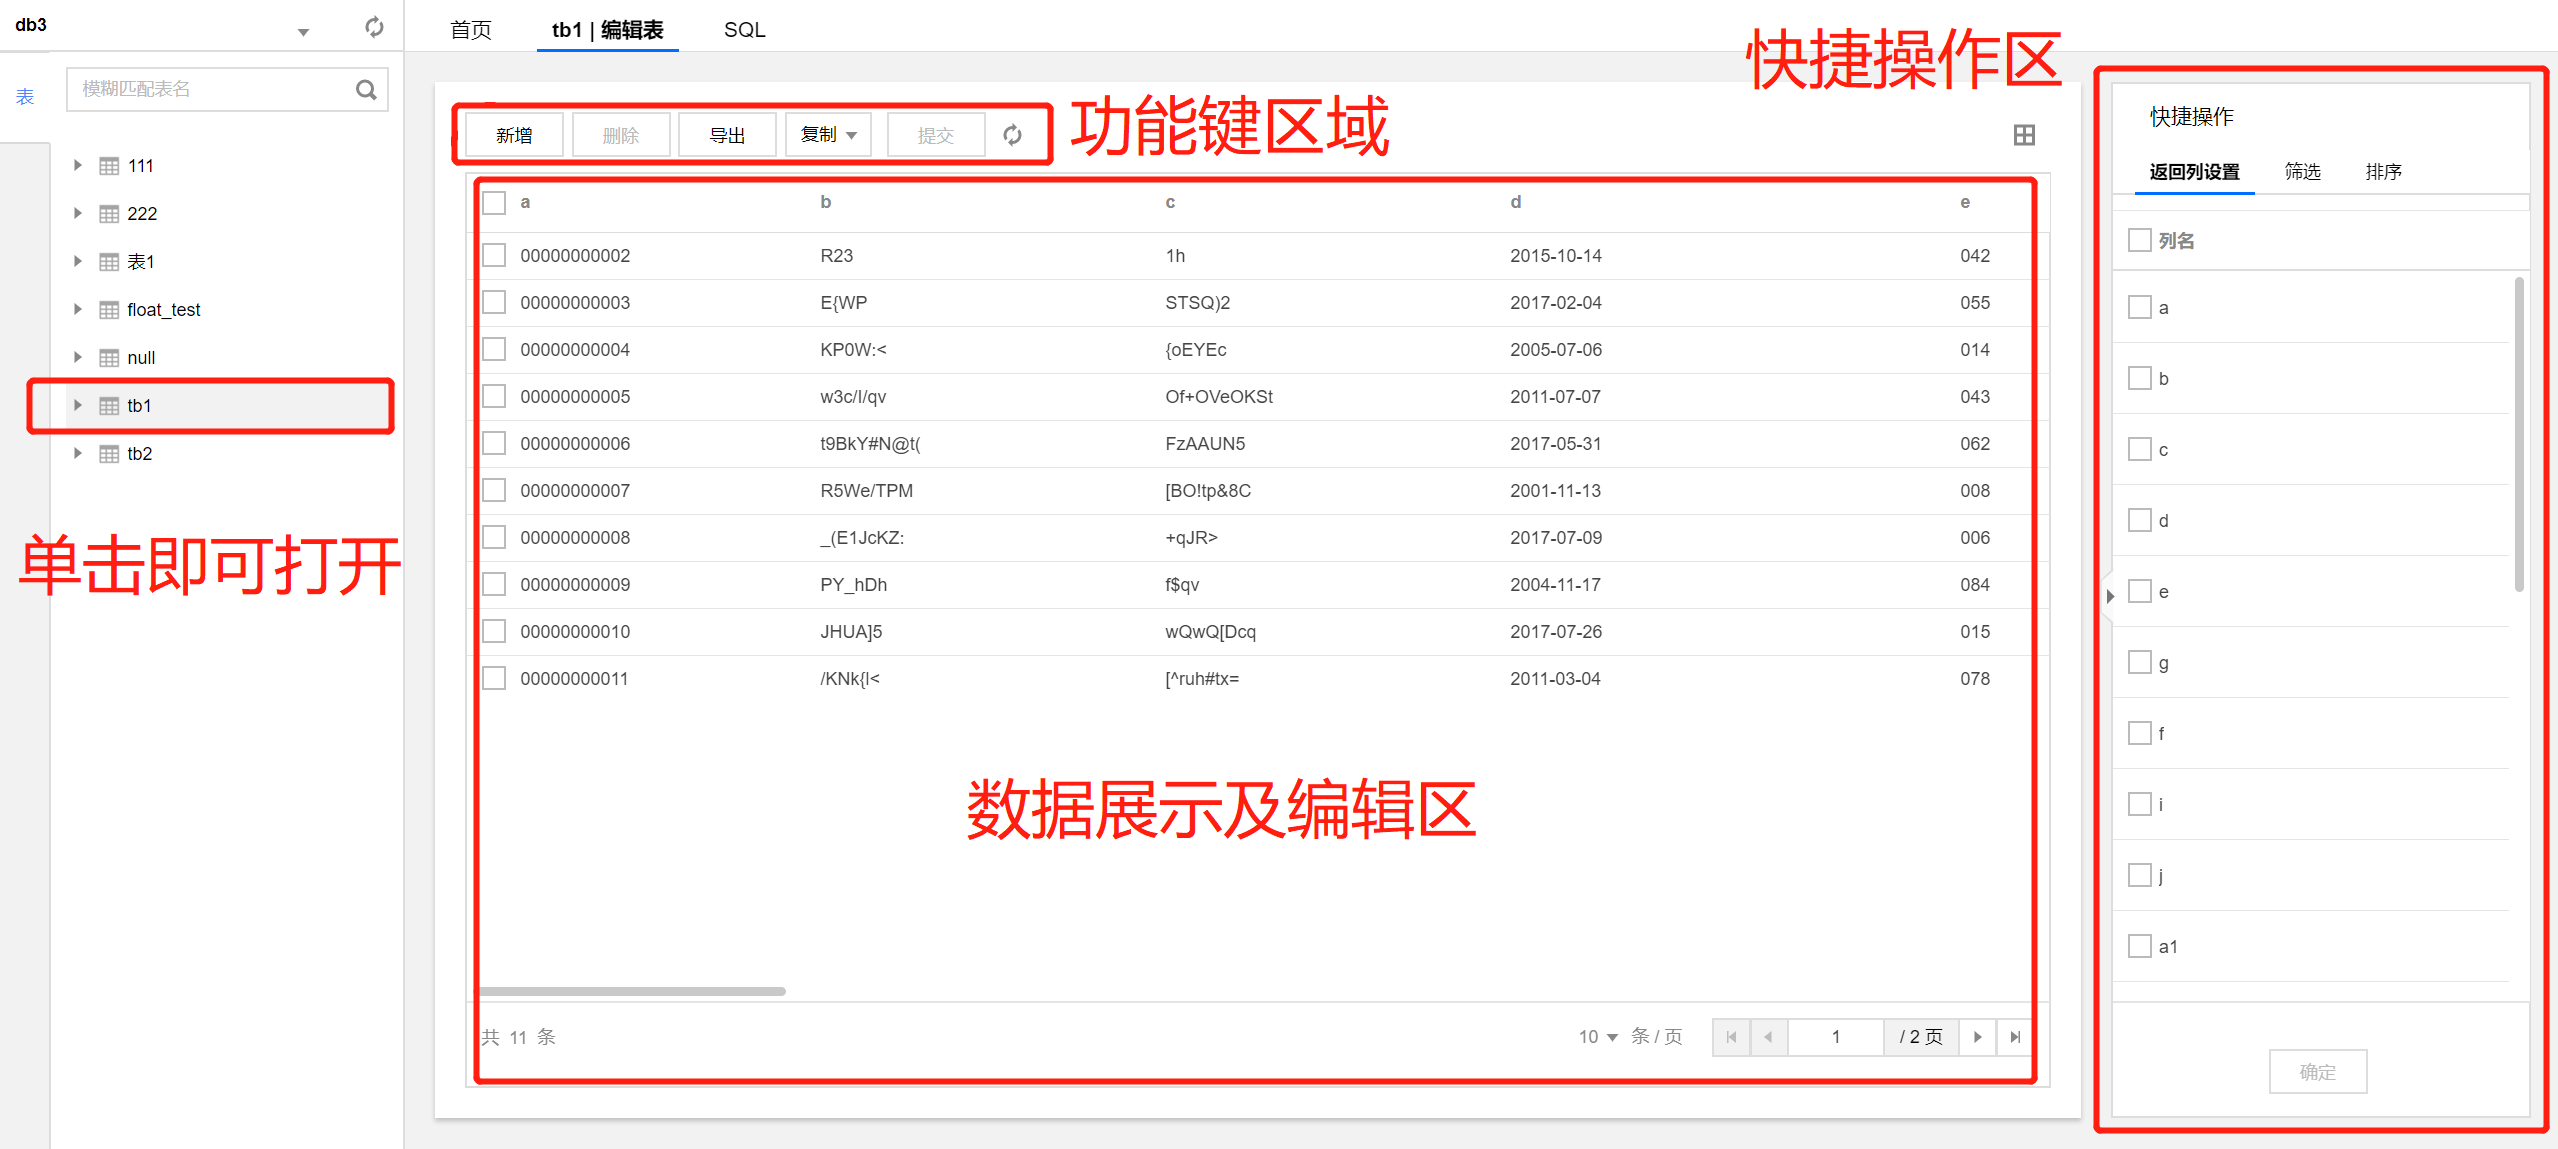Go to next page with pagination arrow
This screenshot has height=1149, width=2558.
[1977, 1037]
